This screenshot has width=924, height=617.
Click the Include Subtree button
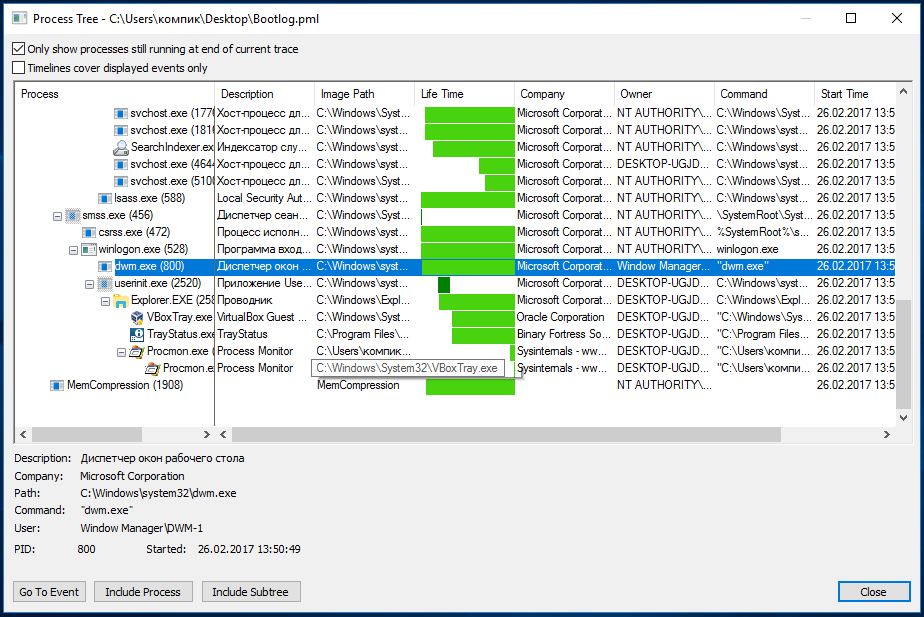point(250,592)
